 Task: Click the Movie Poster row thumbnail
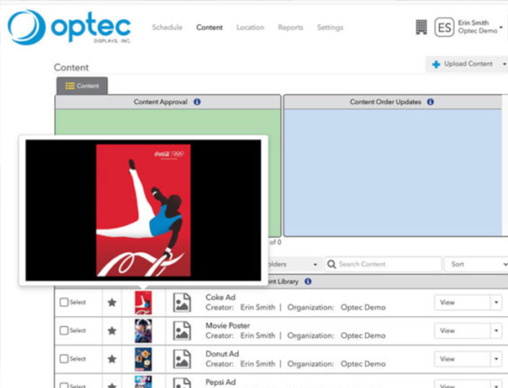(x=143, y=331)
